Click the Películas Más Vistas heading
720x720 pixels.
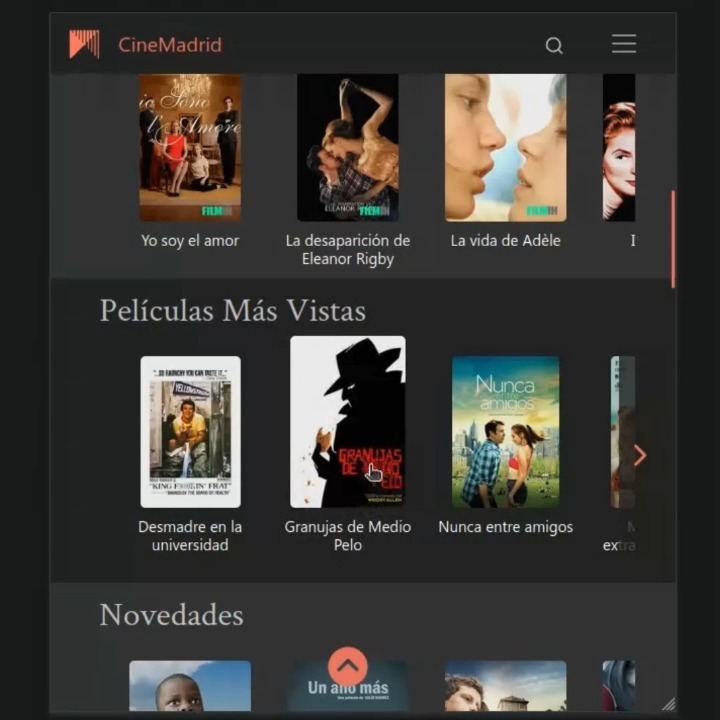233,311
